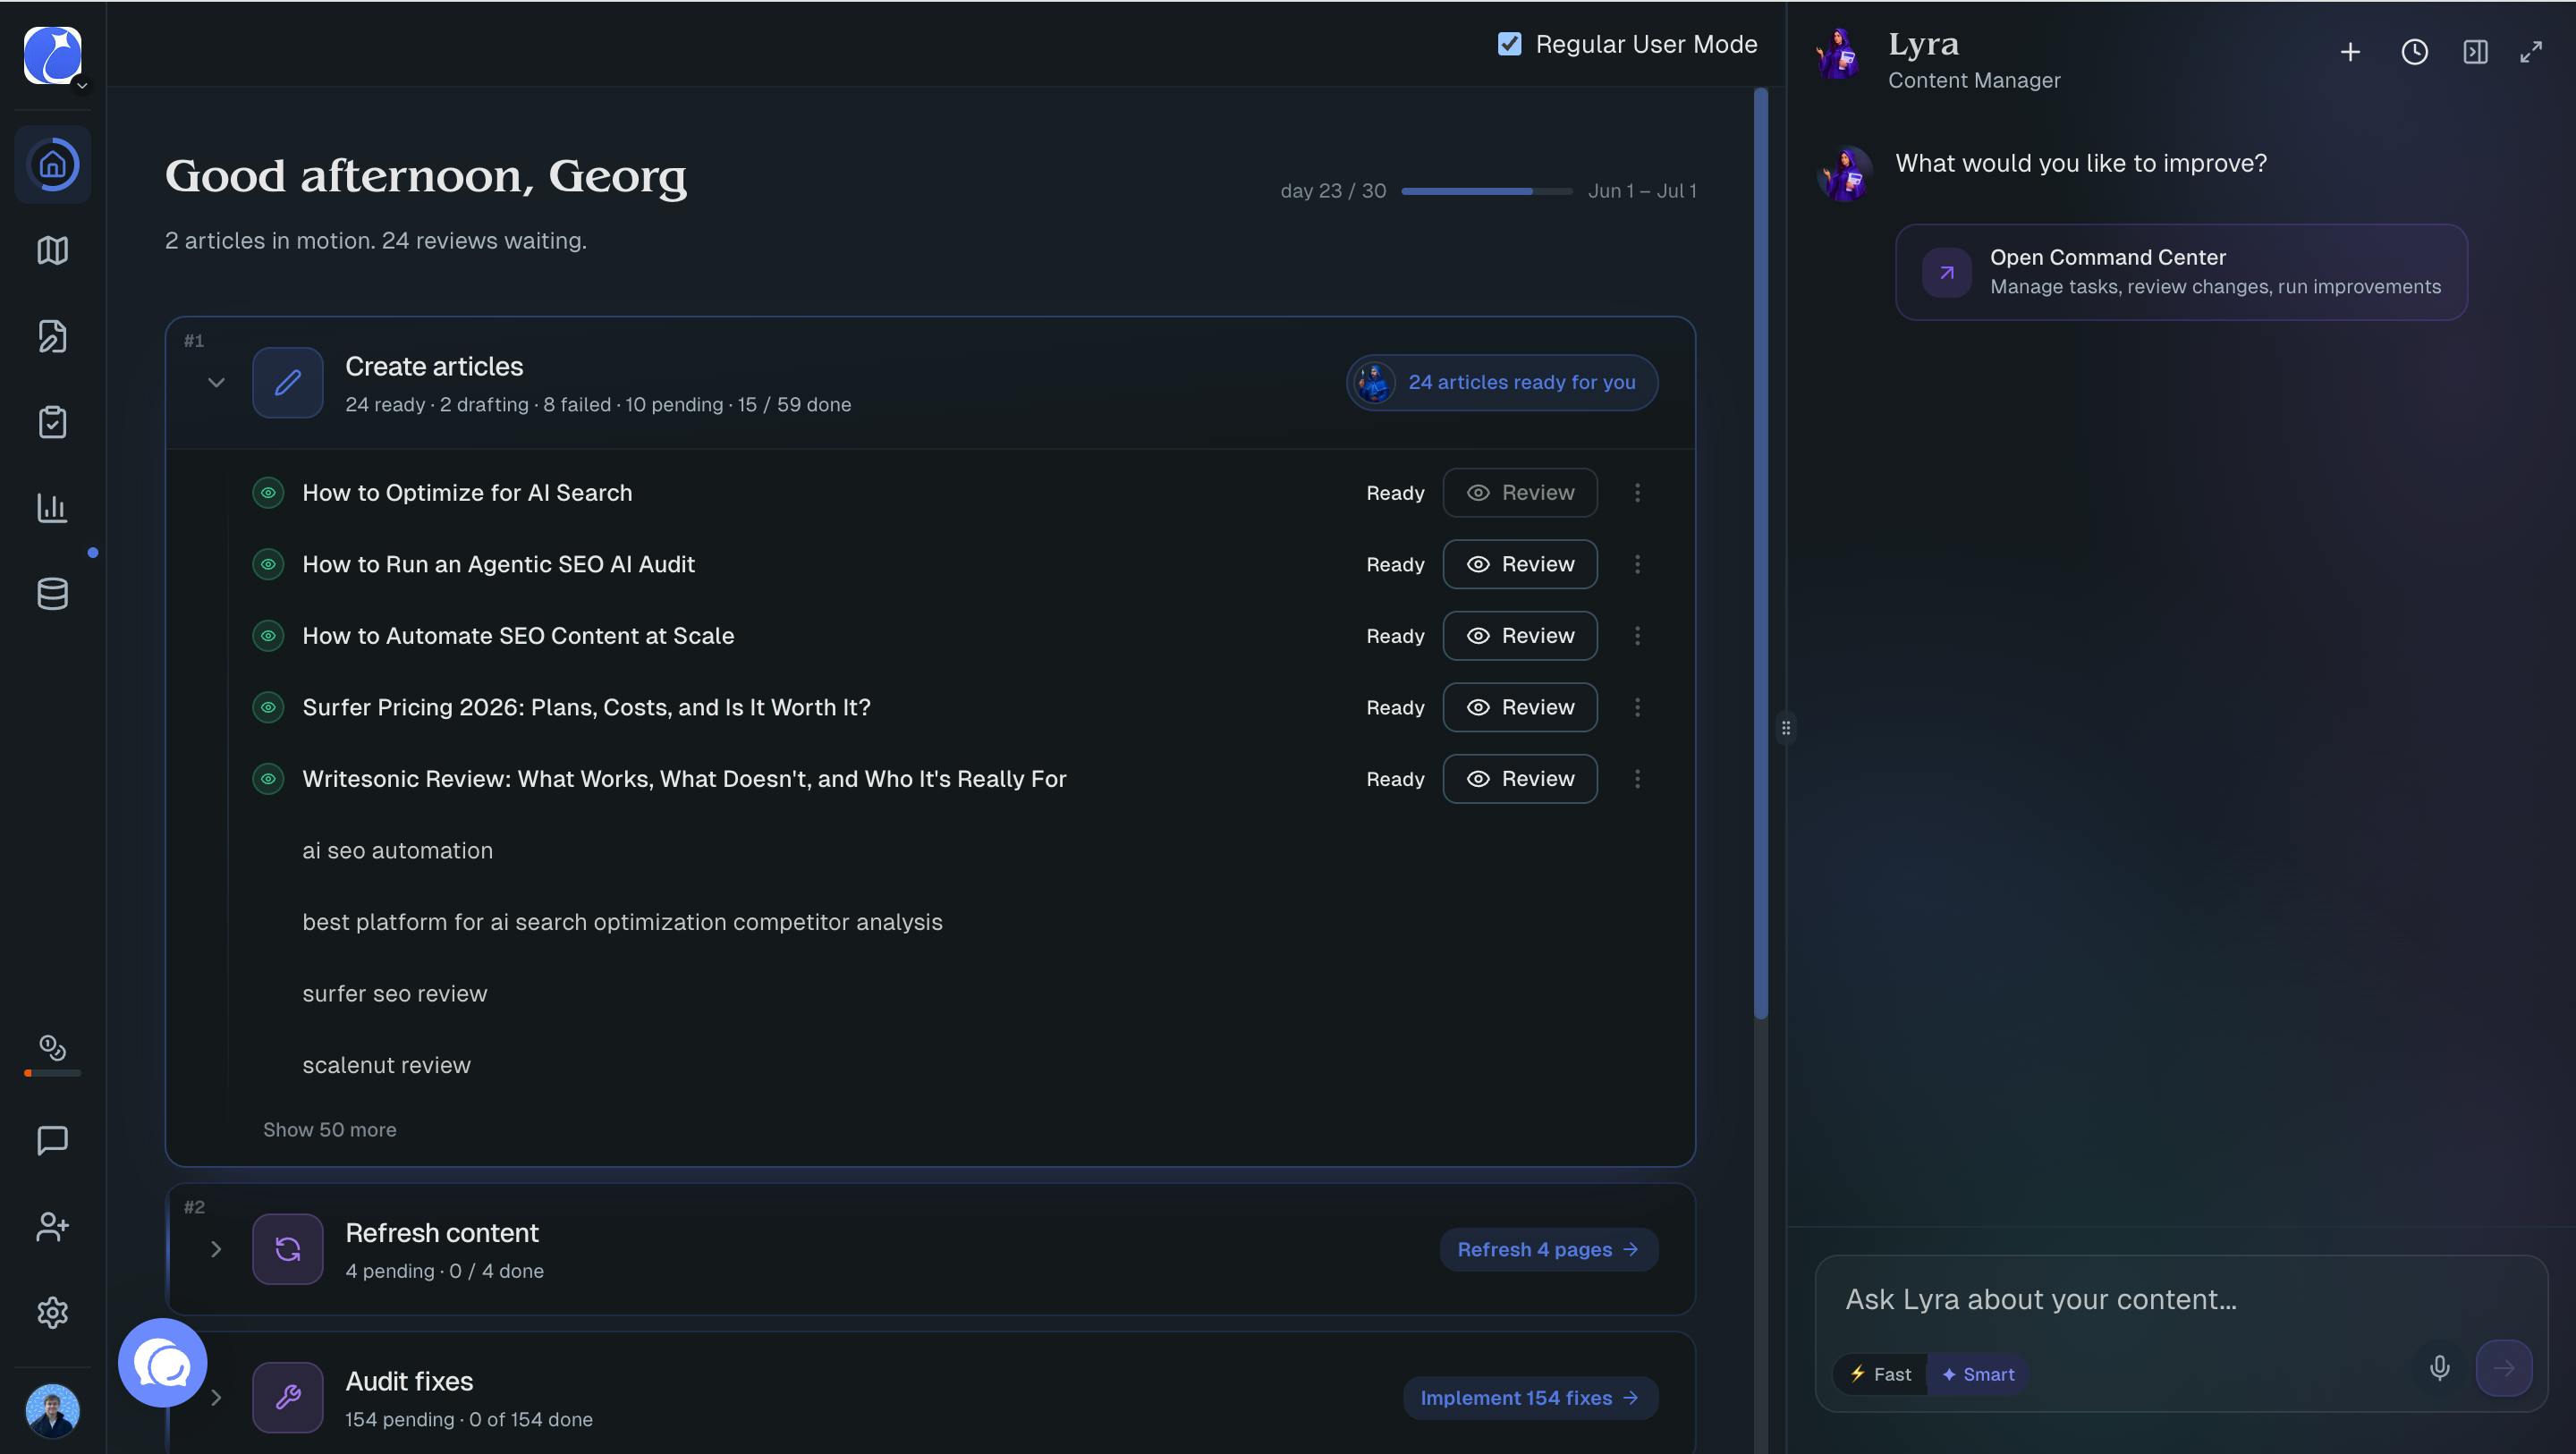Select the Smart response mode

click(x=1978, y=1374)
